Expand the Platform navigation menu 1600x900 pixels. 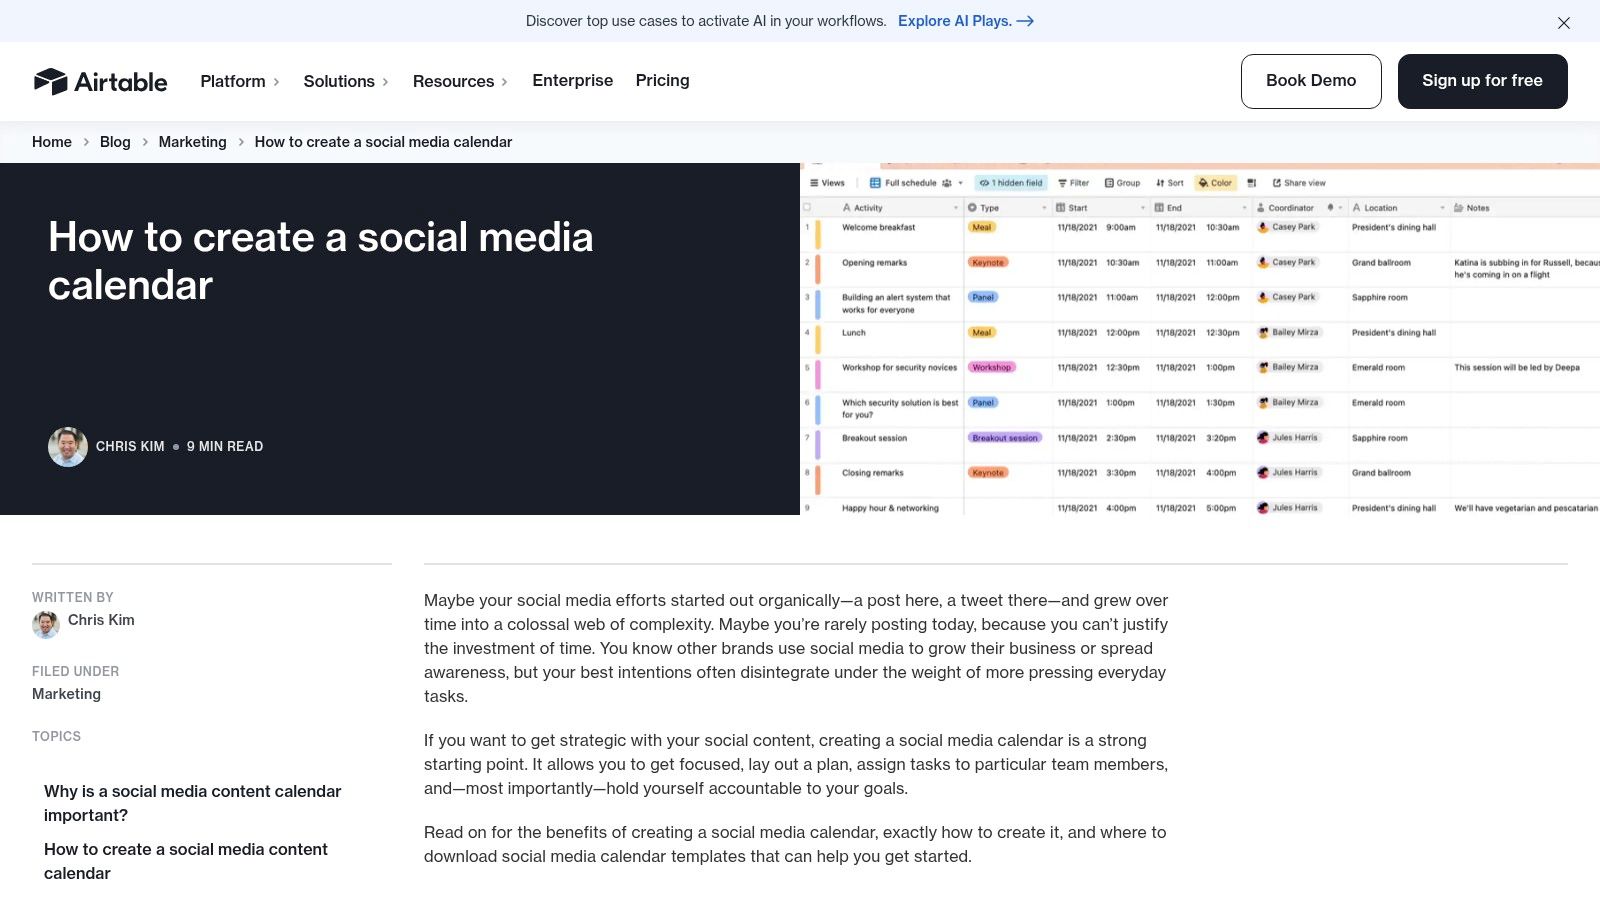[239, 81]
